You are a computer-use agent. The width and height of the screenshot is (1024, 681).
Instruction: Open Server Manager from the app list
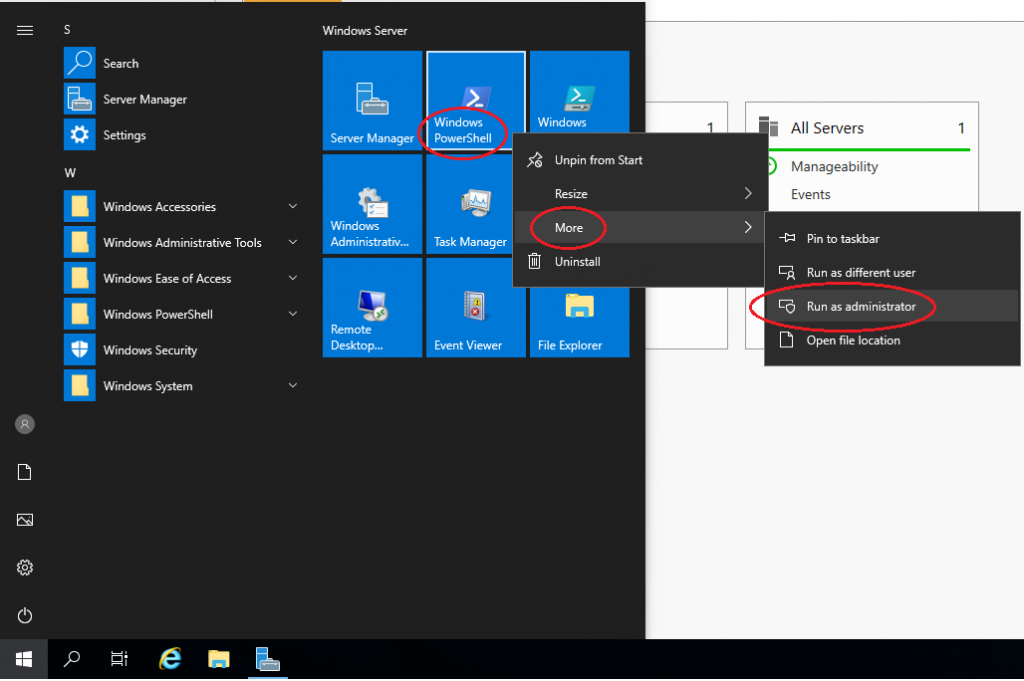[182, 99]
